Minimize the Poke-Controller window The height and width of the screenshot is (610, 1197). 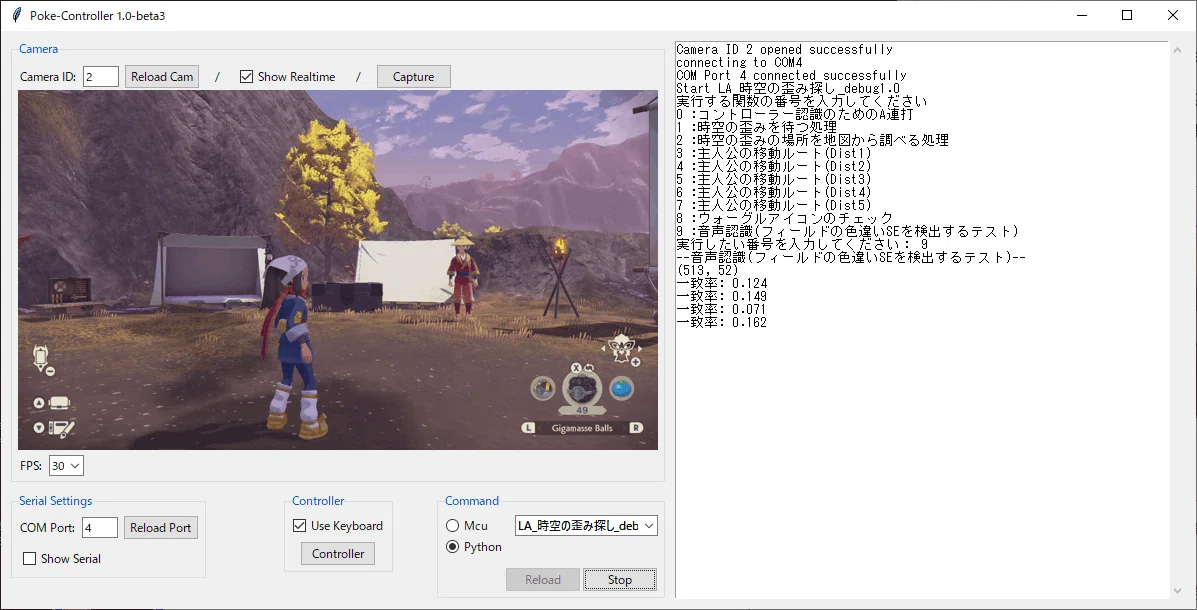(x=1081, y=15)
